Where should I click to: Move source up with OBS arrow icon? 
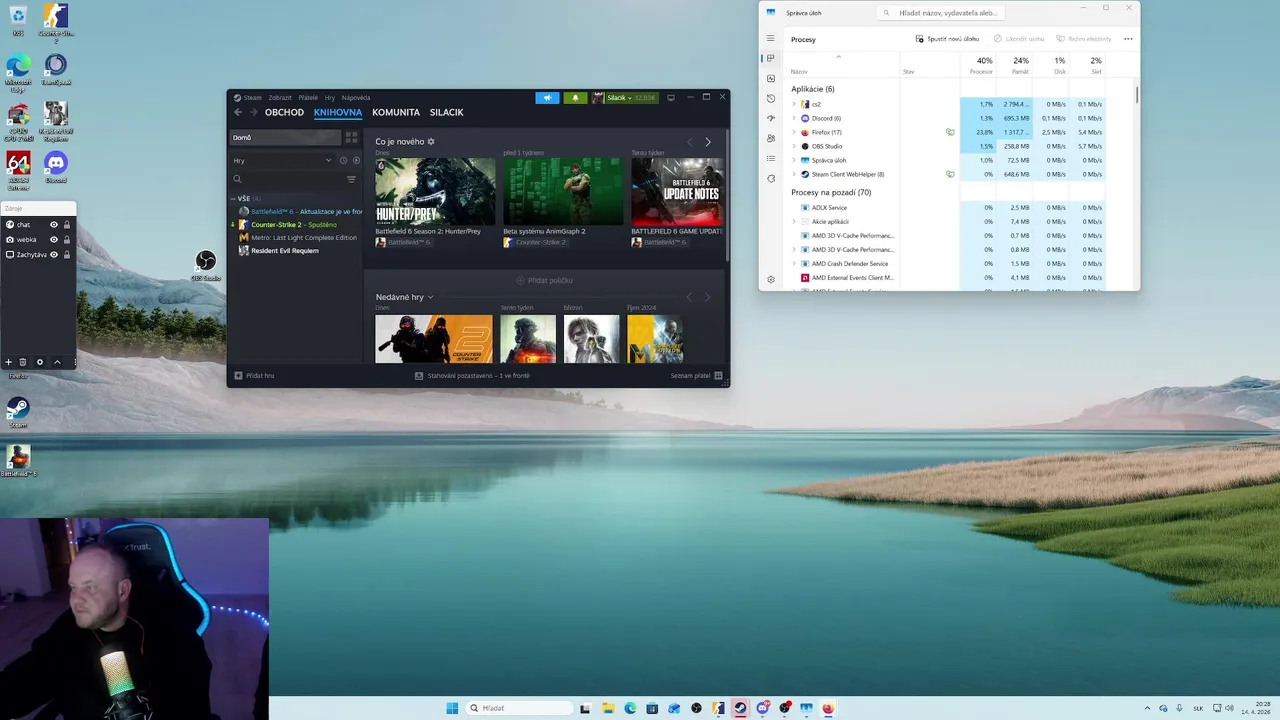[57, 362]
